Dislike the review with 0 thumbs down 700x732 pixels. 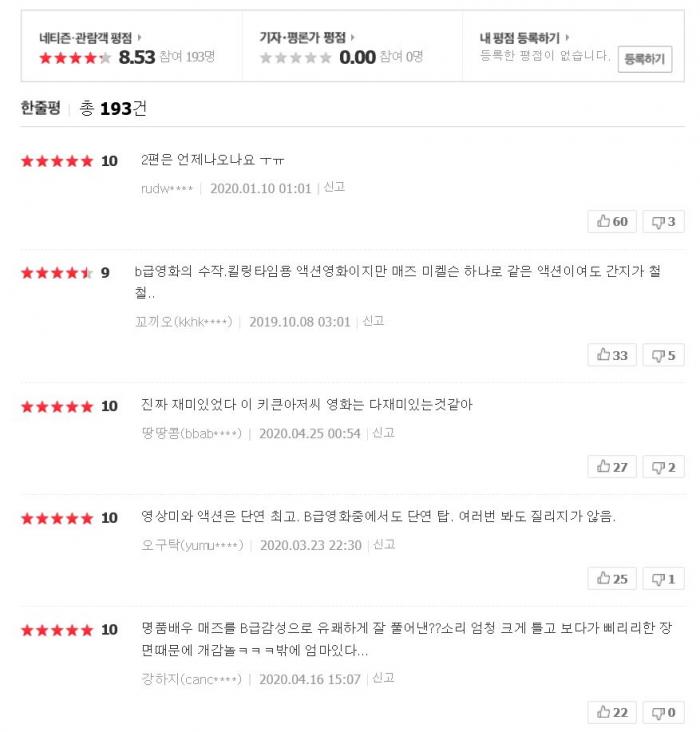[x=663, y=712]
